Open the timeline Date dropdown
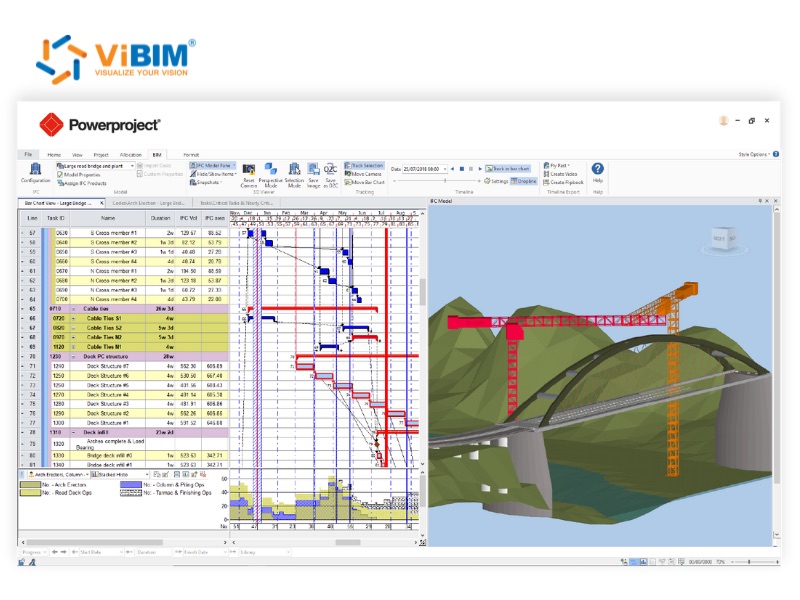 click(445, 169)
